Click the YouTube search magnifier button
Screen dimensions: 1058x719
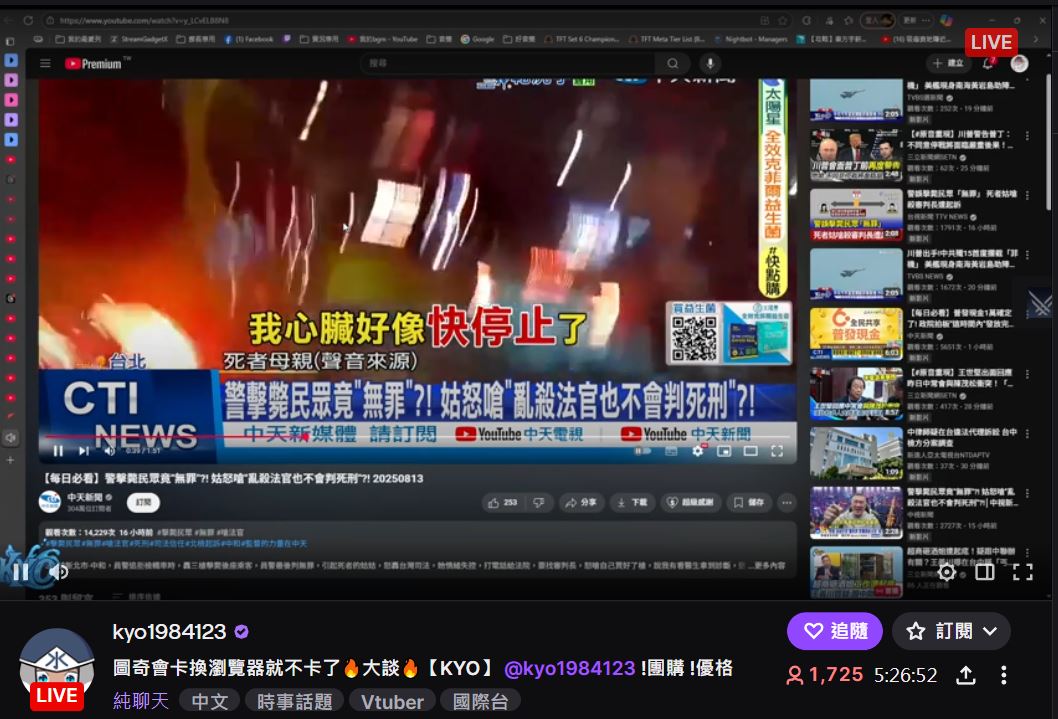tap(673, 63)
